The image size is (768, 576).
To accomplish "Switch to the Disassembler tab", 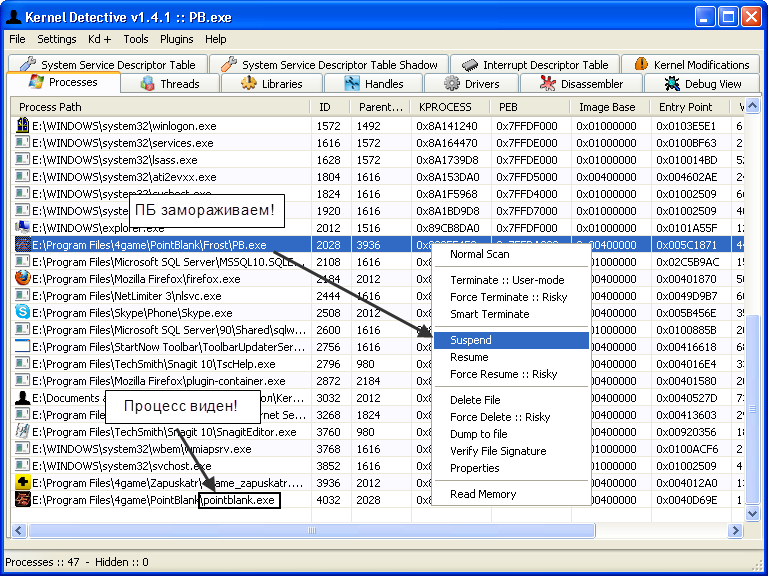I will [581, 84].
